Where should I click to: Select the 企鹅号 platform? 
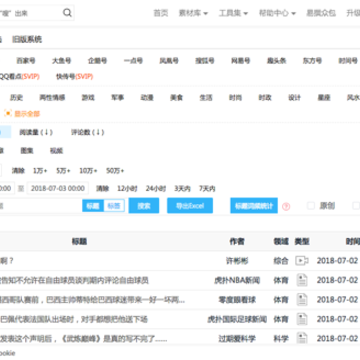[x=97, y=61]
